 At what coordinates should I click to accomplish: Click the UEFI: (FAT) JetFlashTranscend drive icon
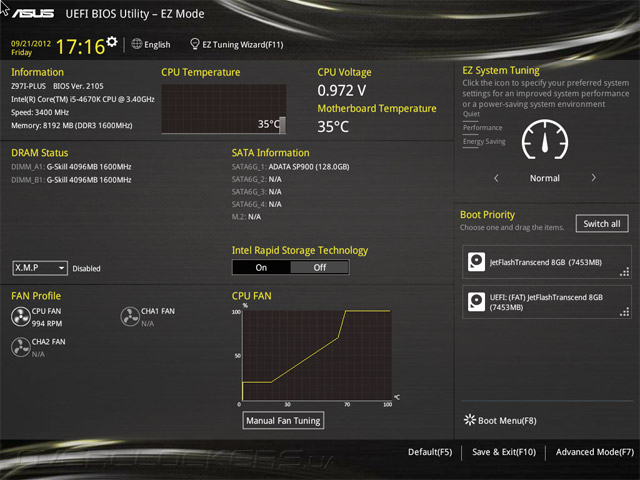tap(476, 302)
